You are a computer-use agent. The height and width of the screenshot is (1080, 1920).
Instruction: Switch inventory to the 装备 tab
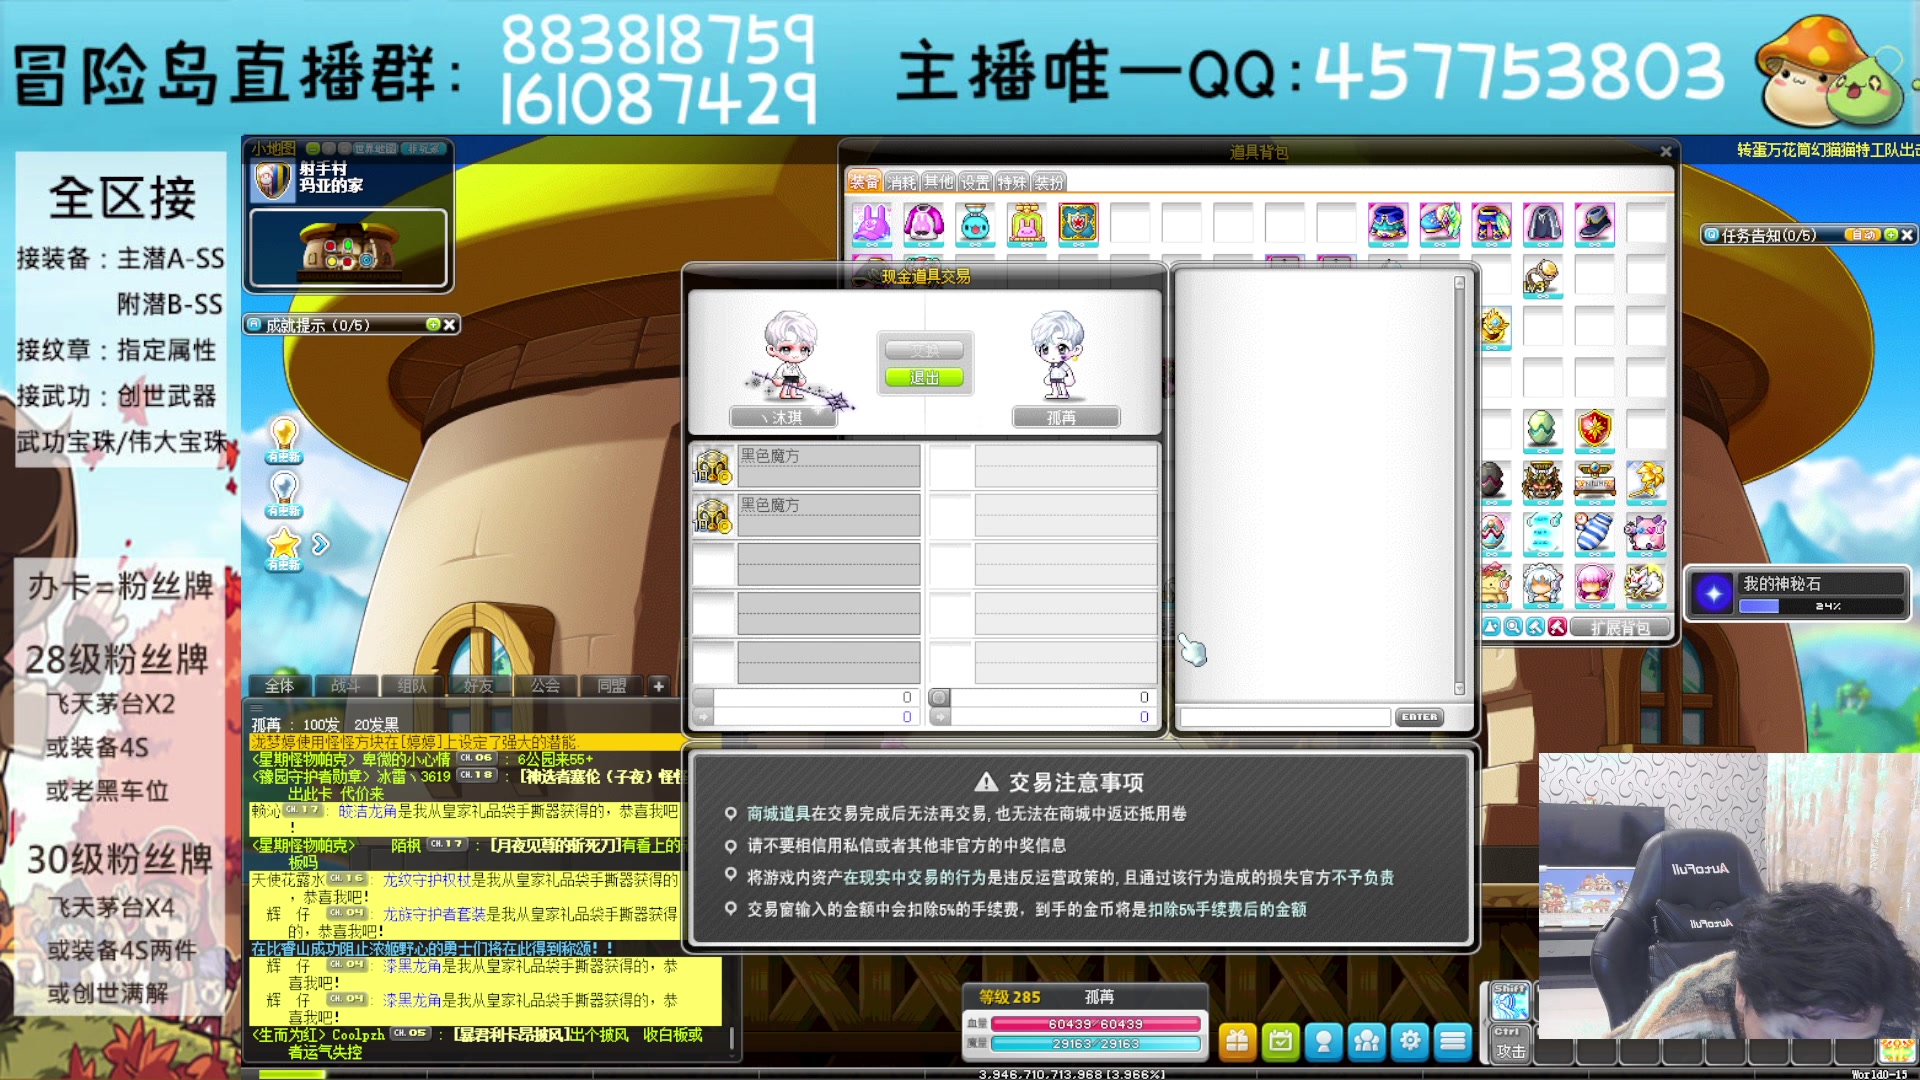coord(864,182)
